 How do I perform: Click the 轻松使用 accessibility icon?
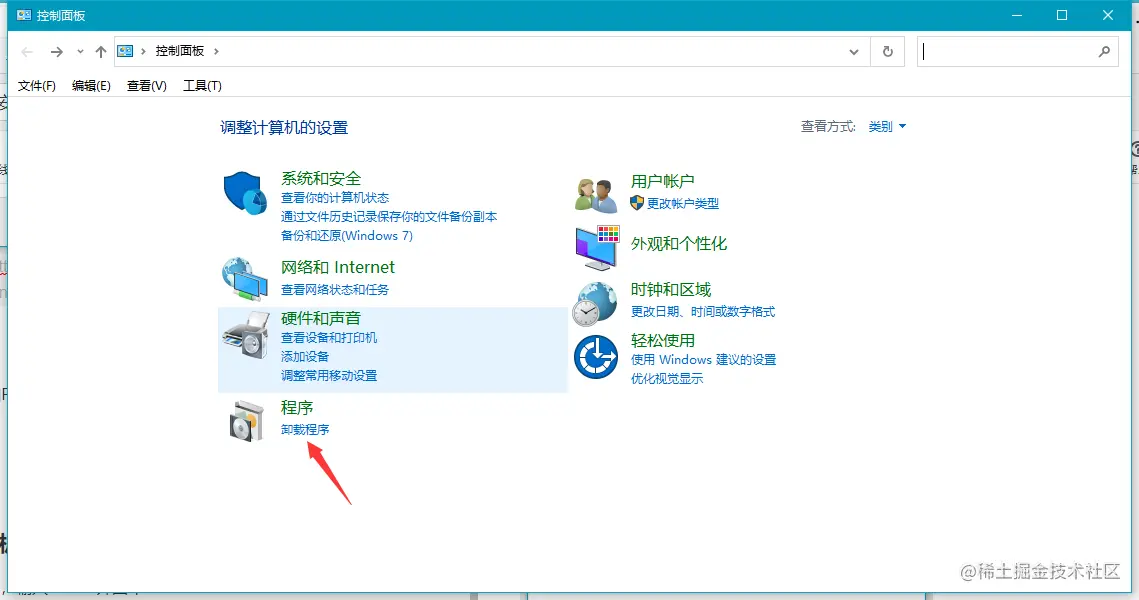595,358
